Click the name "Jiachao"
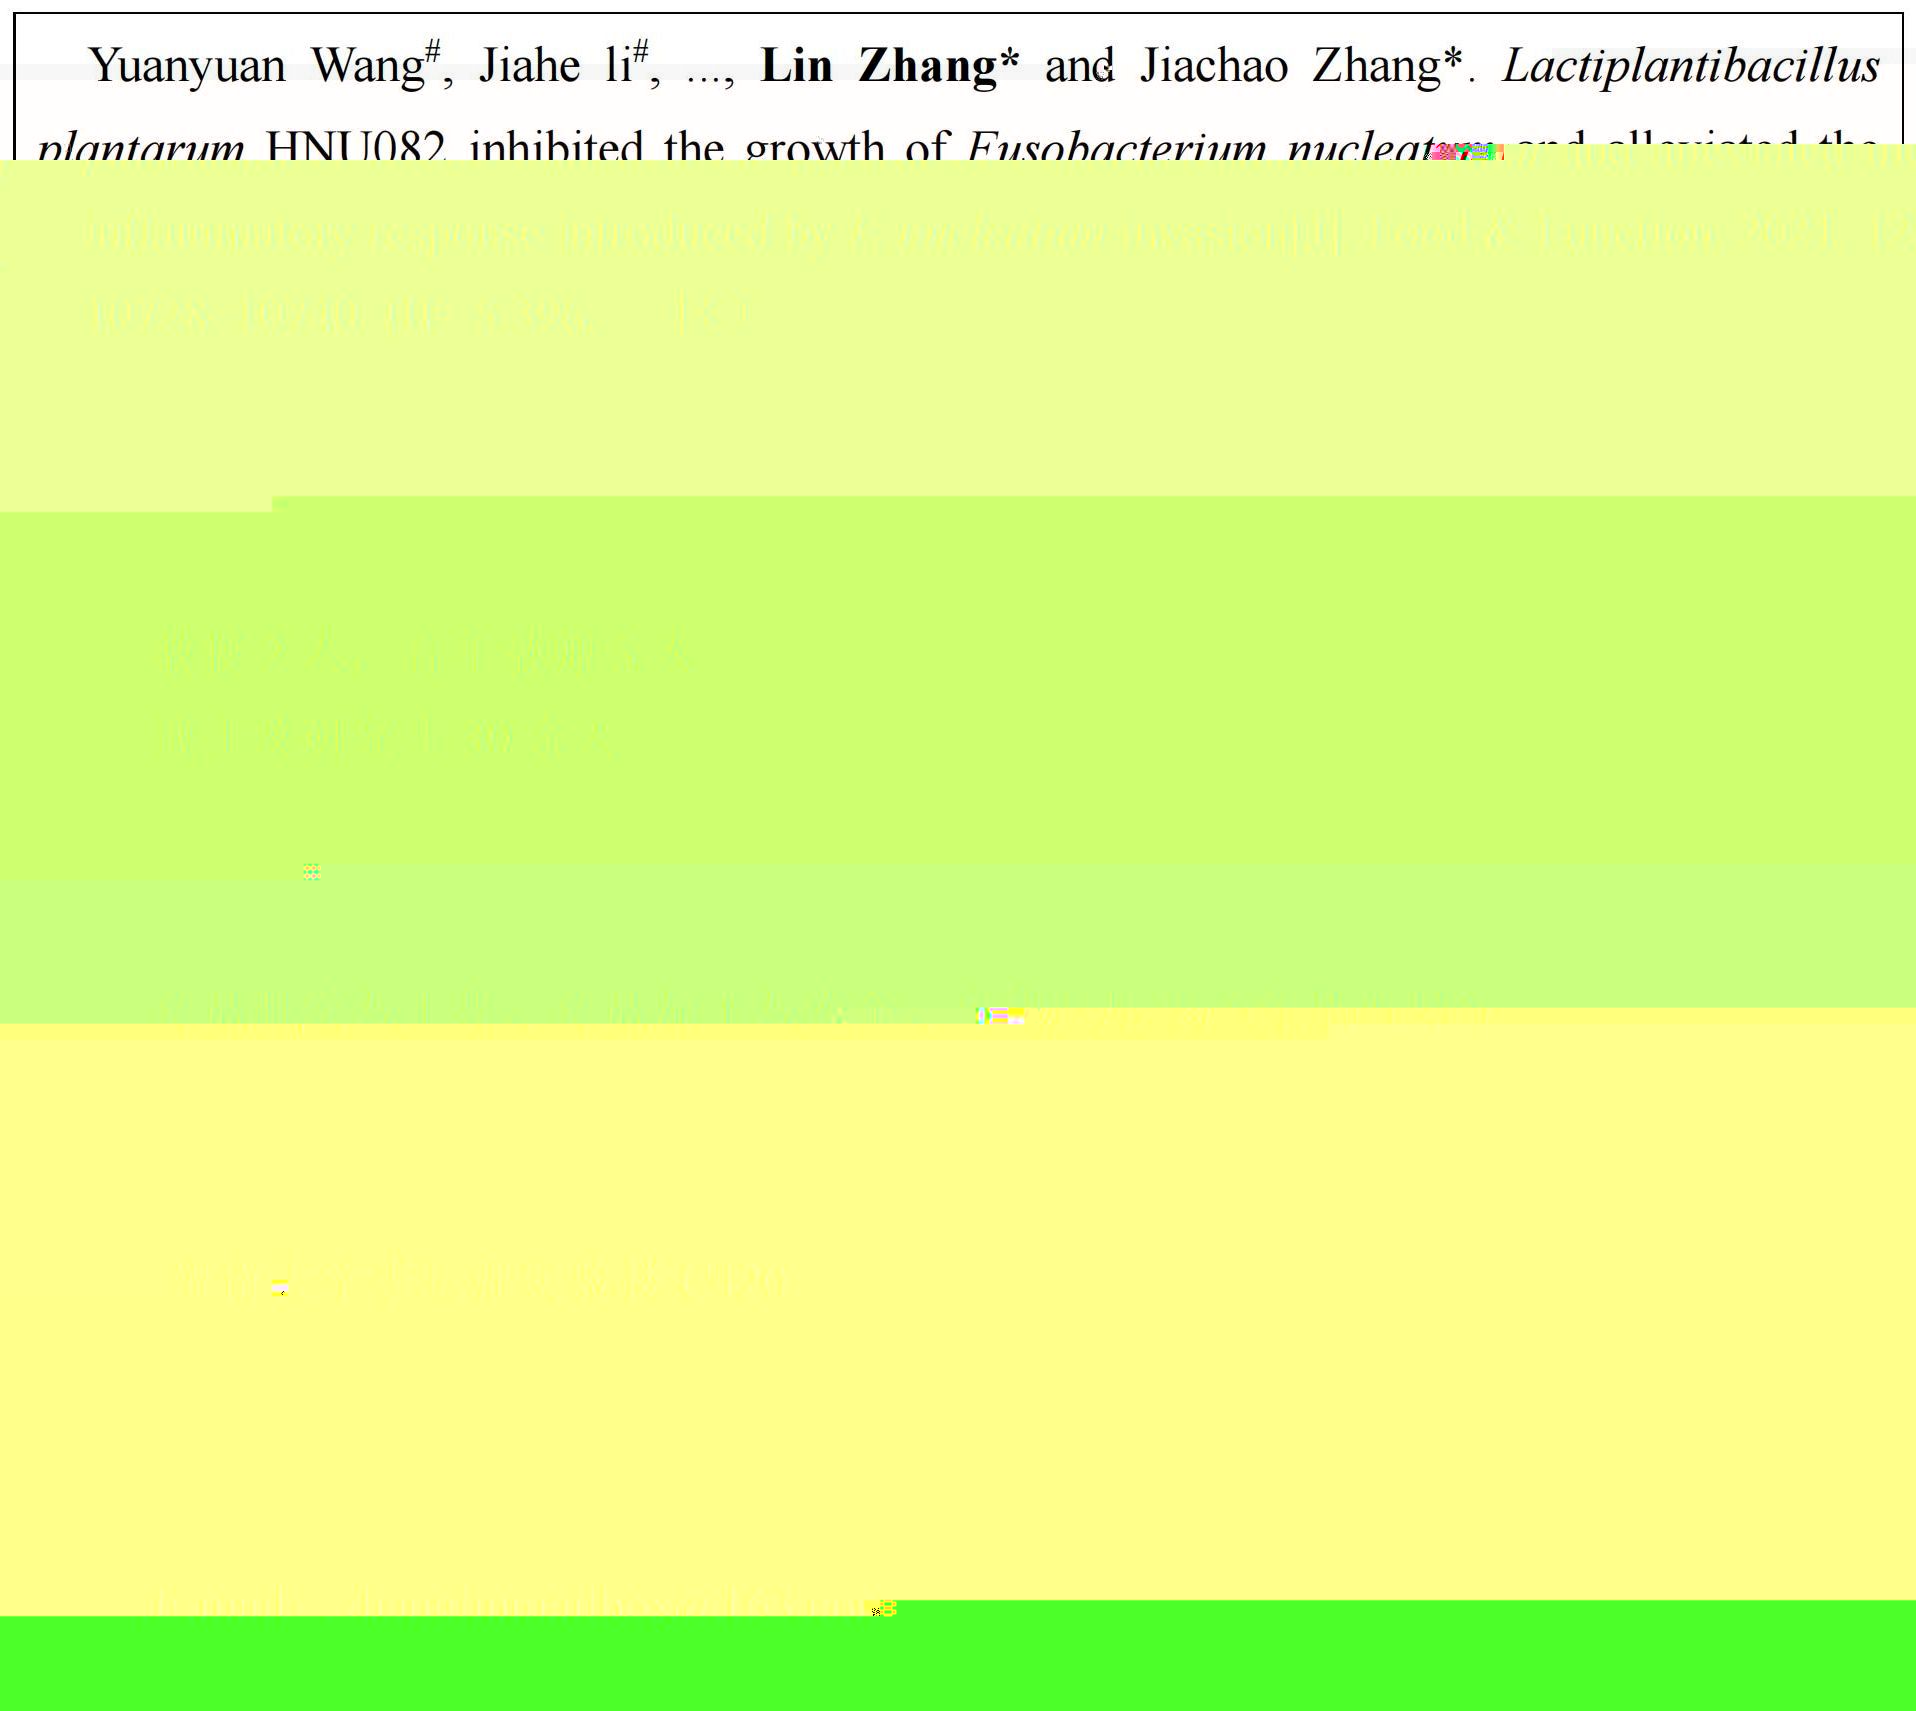 (1213, 67)
